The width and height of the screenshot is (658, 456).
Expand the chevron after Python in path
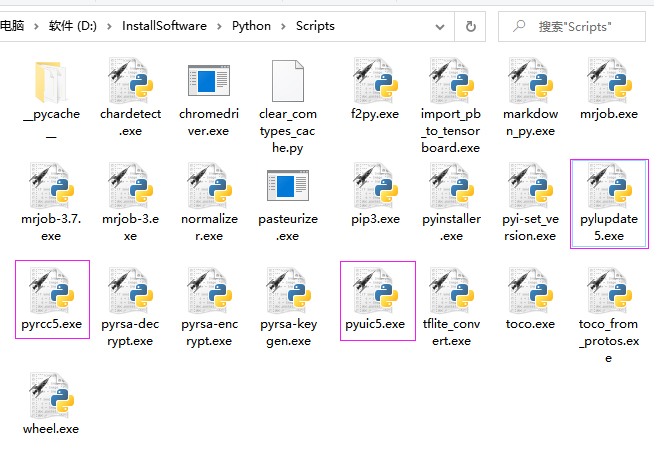(283, 26)
